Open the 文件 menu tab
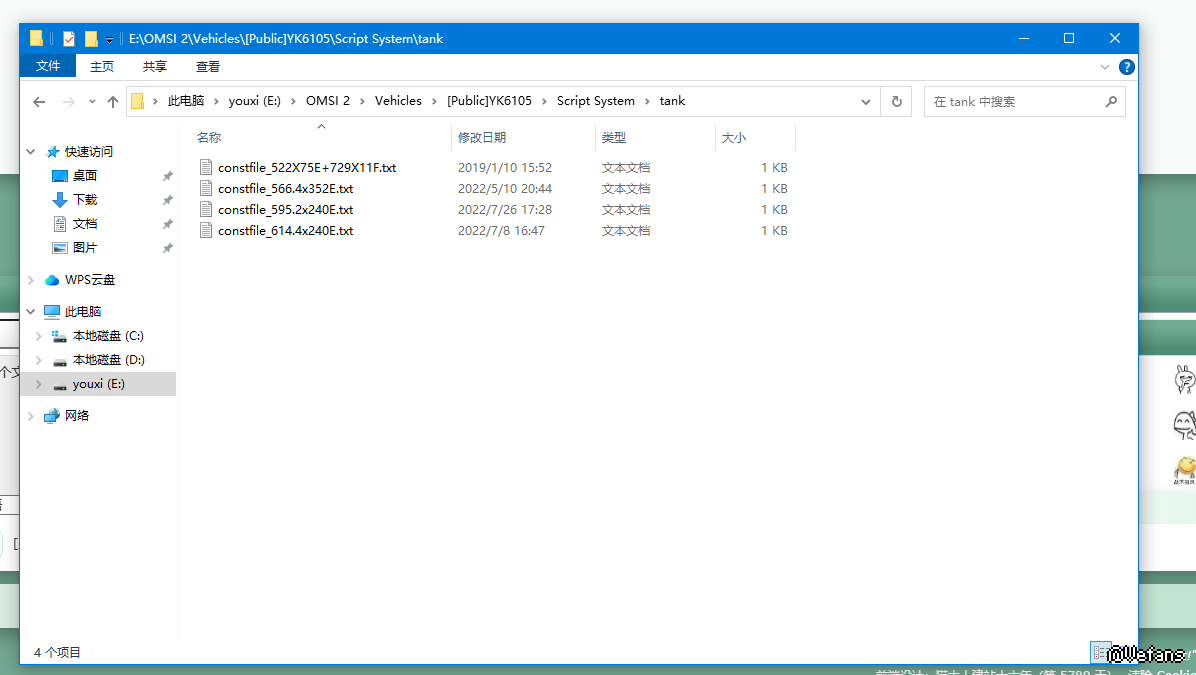The height and width of the screenshot is (675, 1196). tap(48, 67)
